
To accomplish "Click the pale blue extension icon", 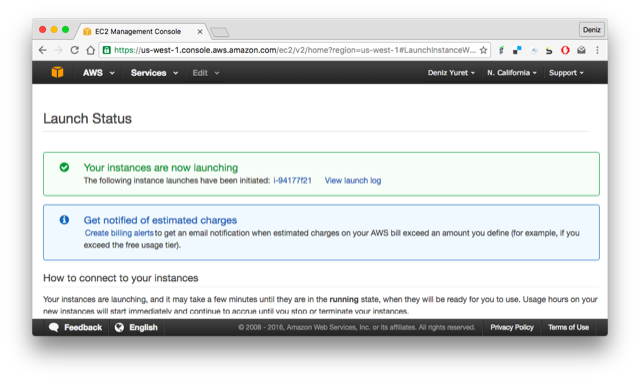I will coord(533,50).
